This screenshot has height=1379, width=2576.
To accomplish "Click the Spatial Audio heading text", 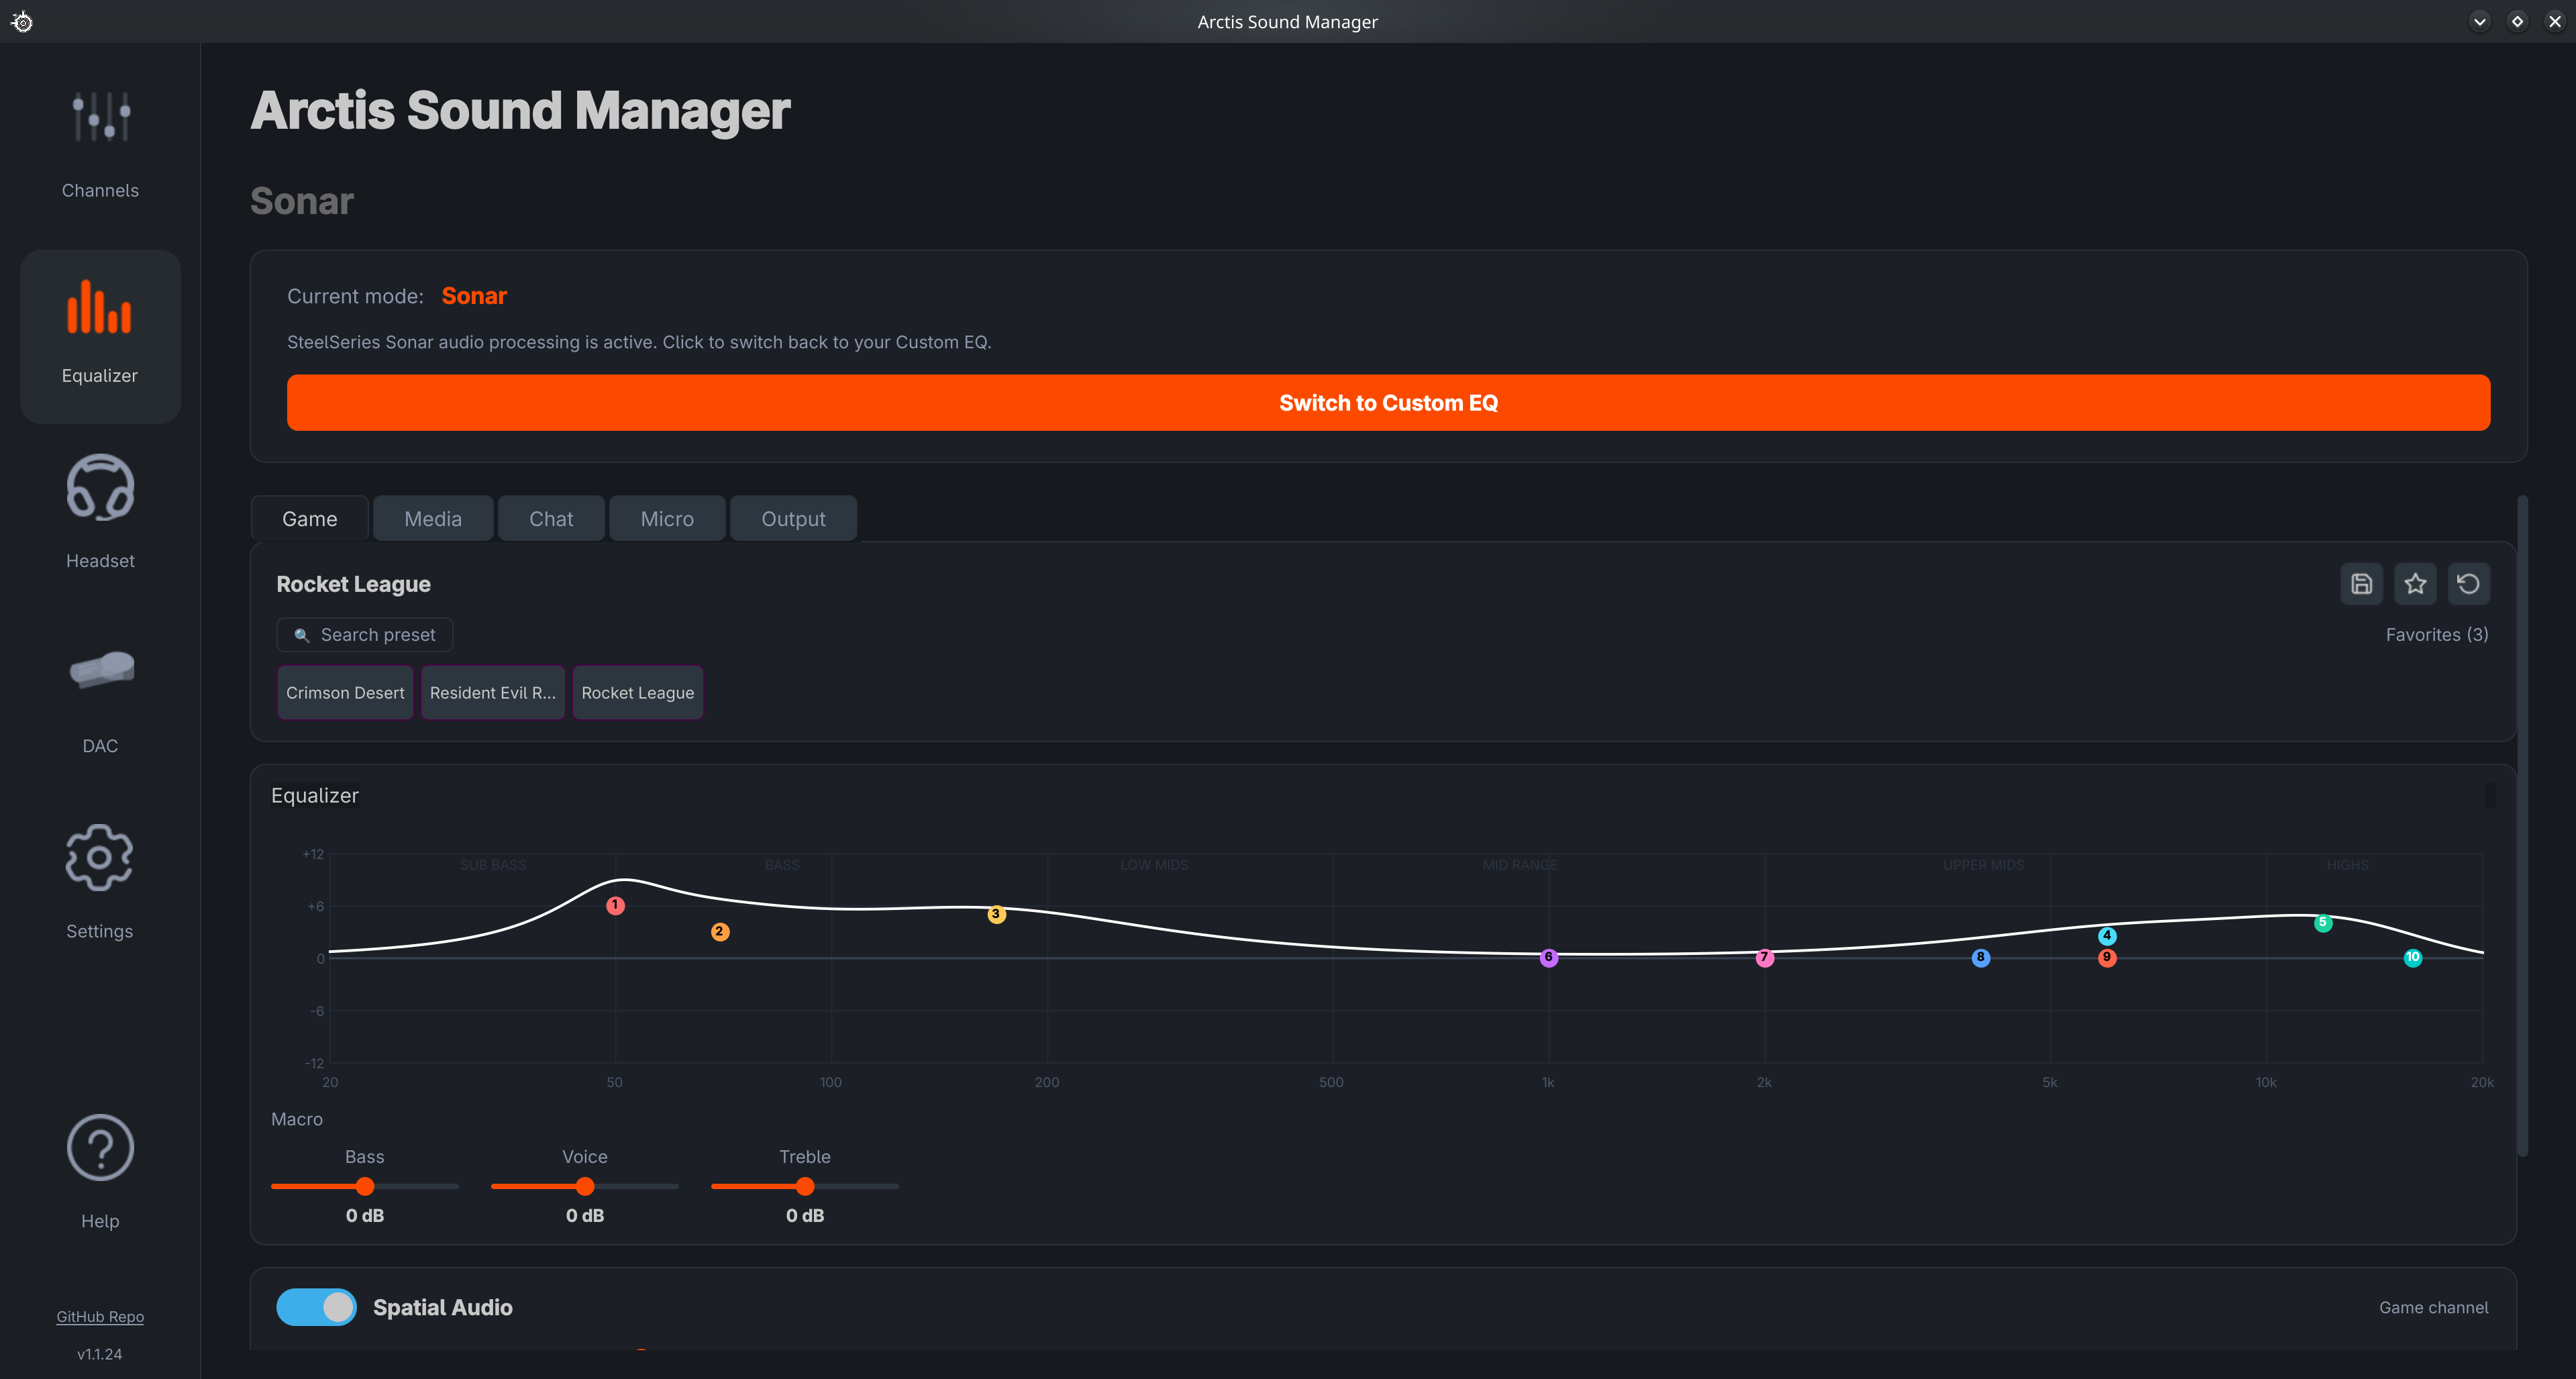I will (442, 1307).
